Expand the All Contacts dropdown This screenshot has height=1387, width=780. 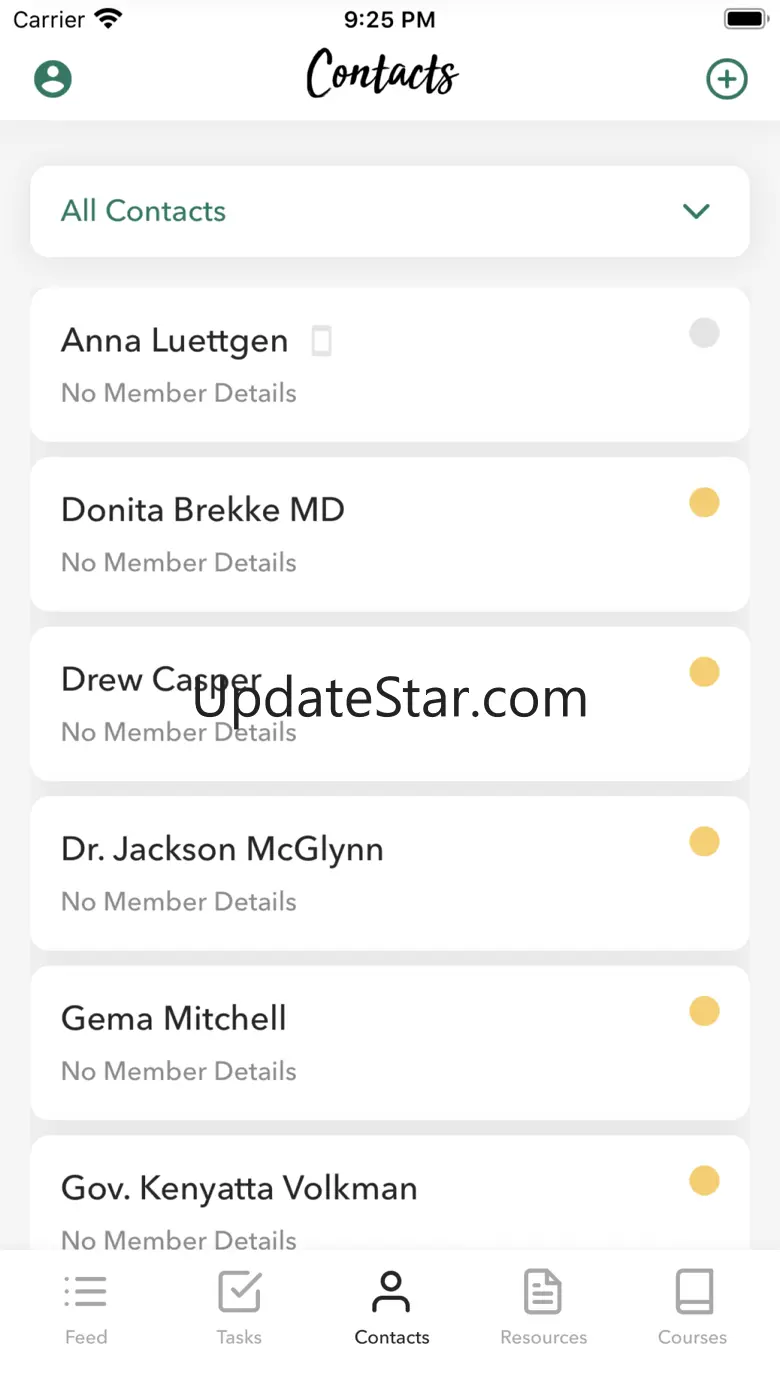point(390,211)
